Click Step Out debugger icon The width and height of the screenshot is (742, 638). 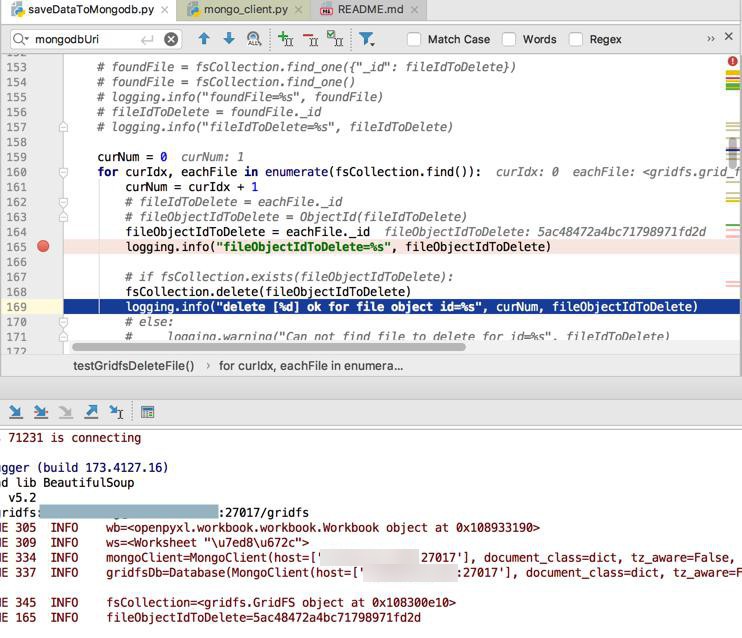91,412
